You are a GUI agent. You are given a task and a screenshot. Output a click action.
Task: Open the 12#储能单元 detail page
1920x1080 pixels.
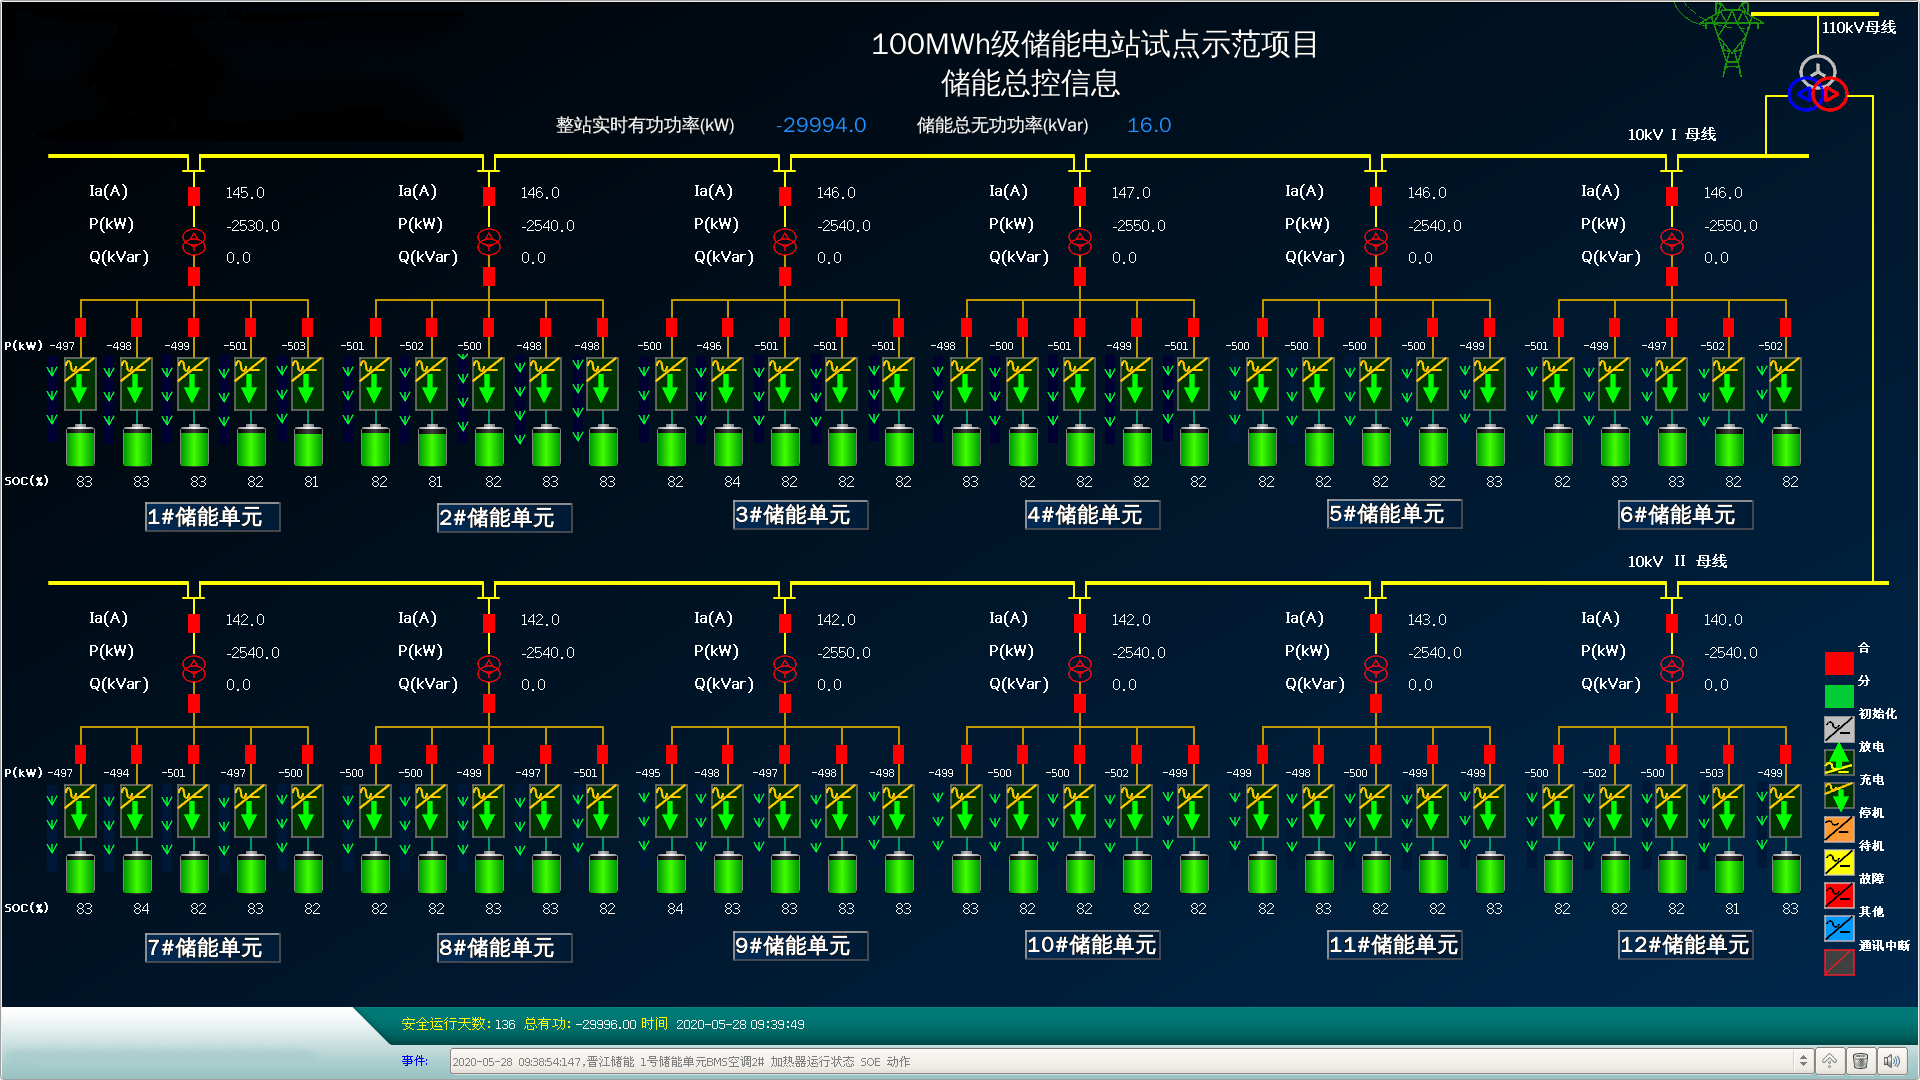point(1685,945)
